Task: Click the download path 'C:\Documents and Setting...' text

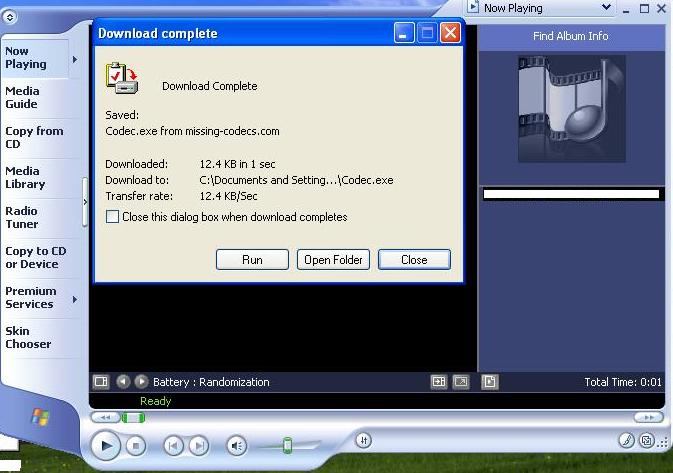Action: coord(296,180)
